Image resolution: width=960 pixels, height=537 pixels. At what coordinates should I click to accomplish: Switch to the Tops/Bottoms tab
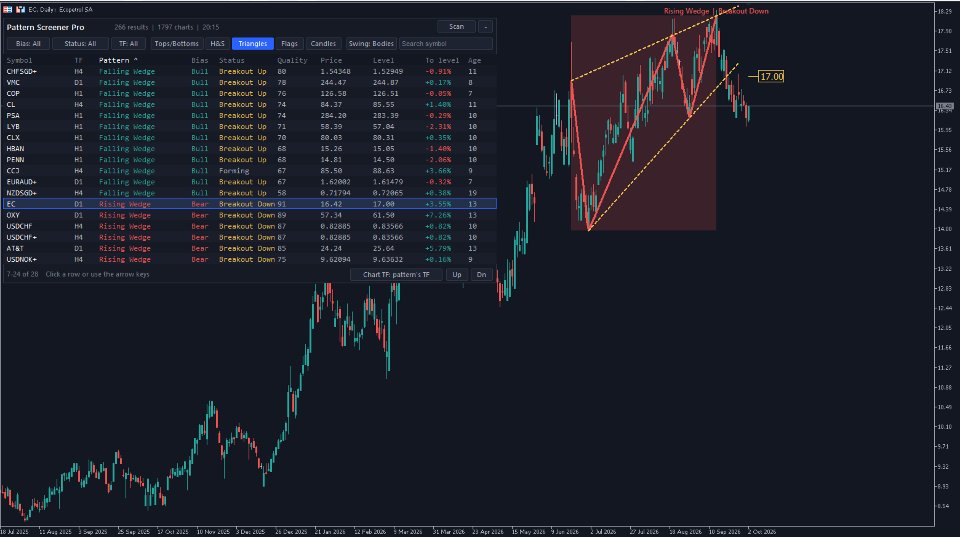(x=176, y=43)
